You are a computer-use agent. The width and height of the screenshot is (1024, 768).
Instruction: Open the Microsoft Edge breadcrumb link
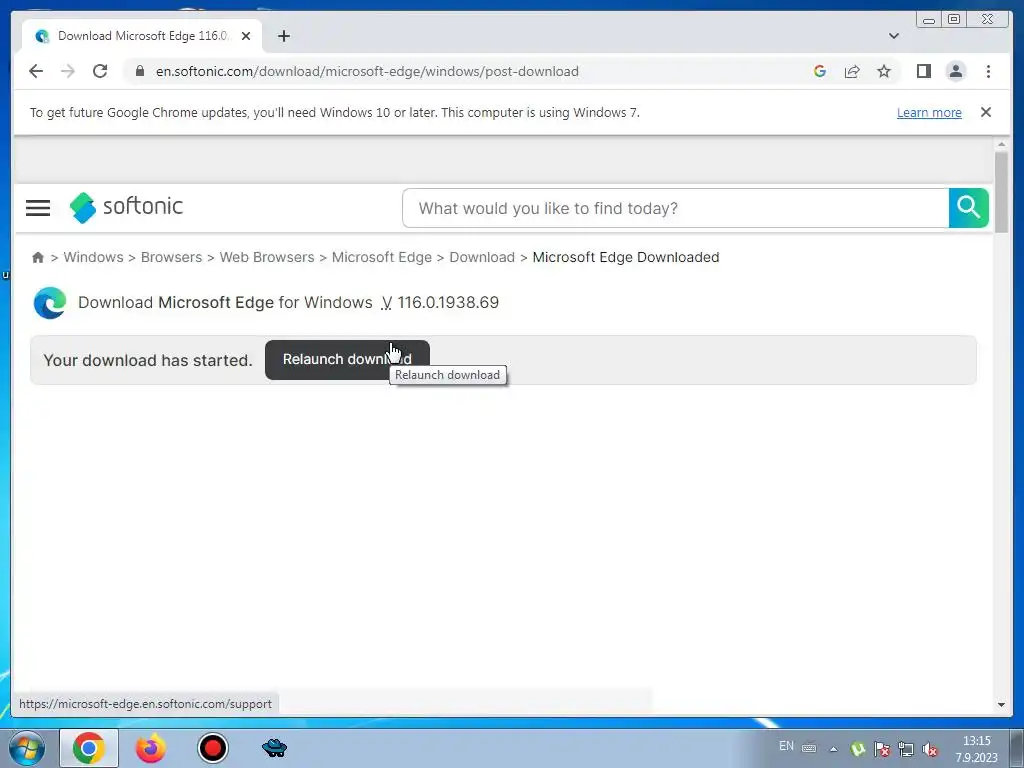click(x=381, y=257)
